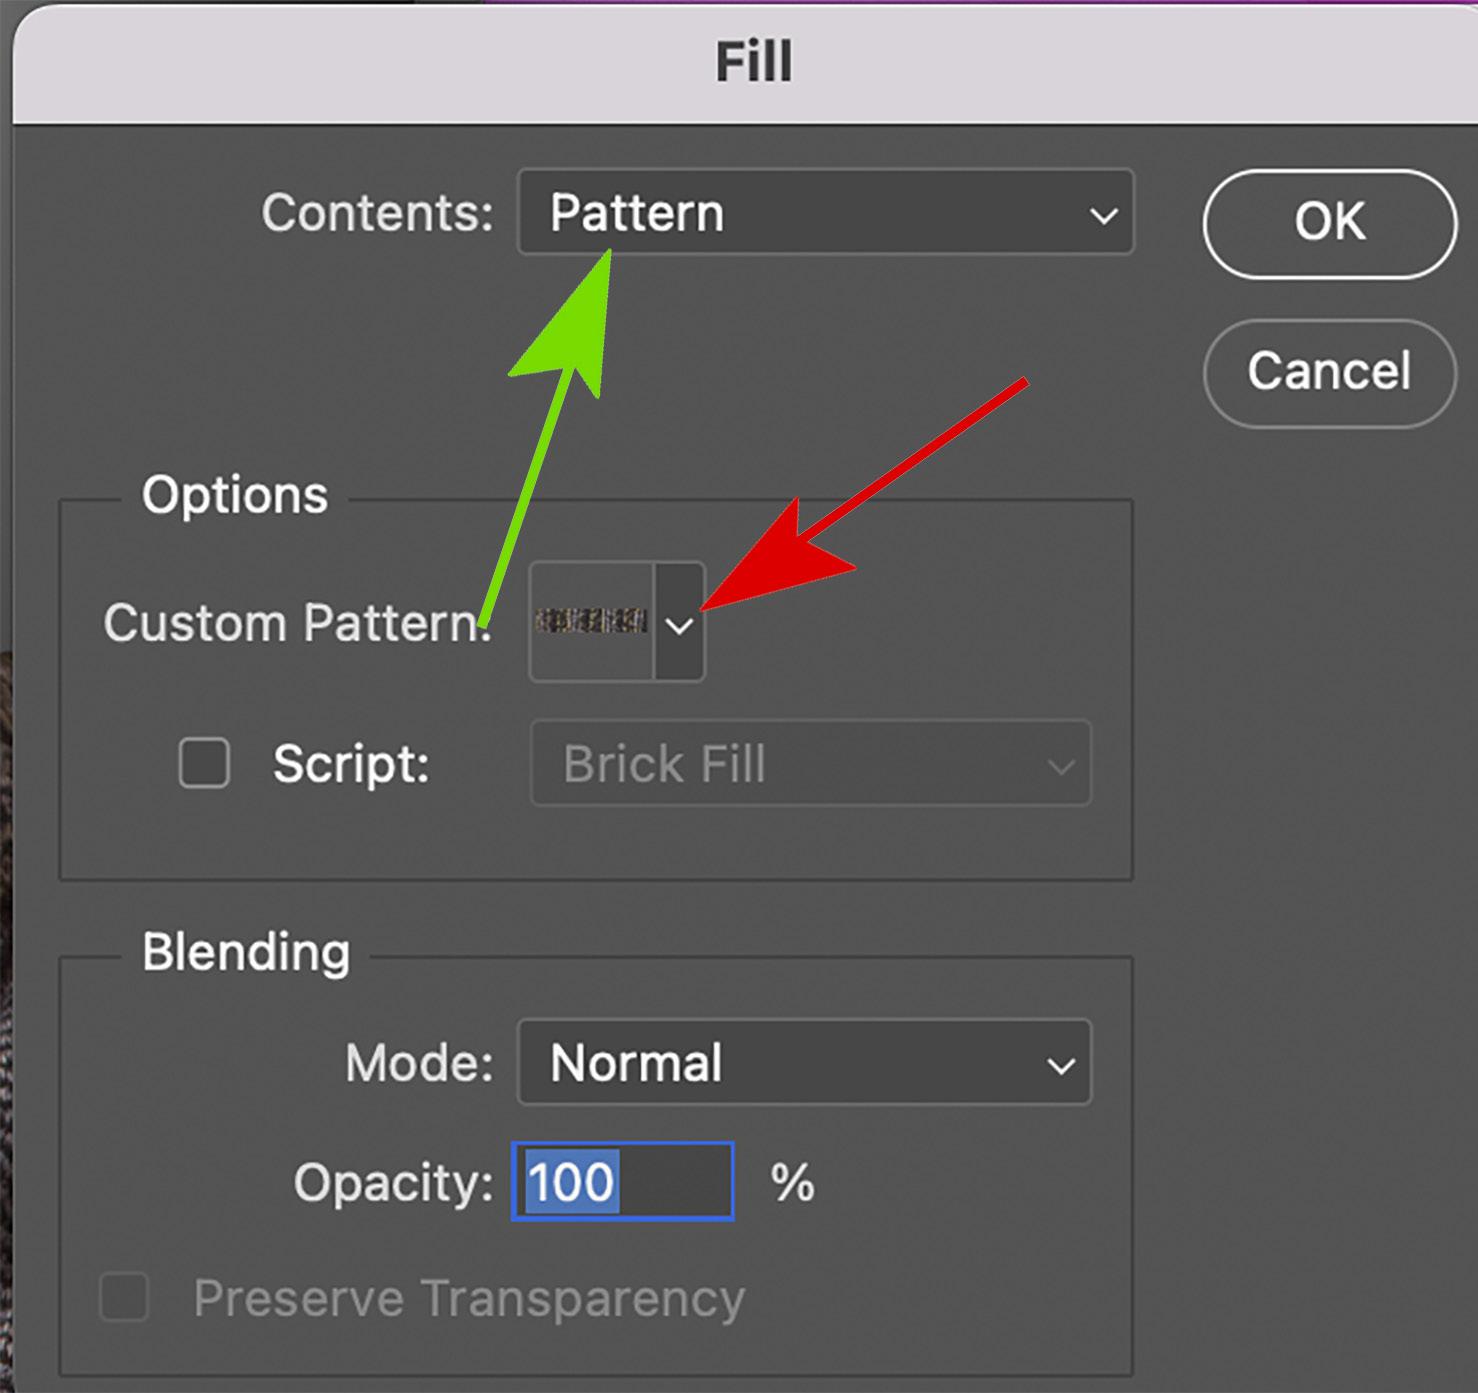Click the Opacity value field
Screen dimensions: 1478x1393
tap(623, 1181)
